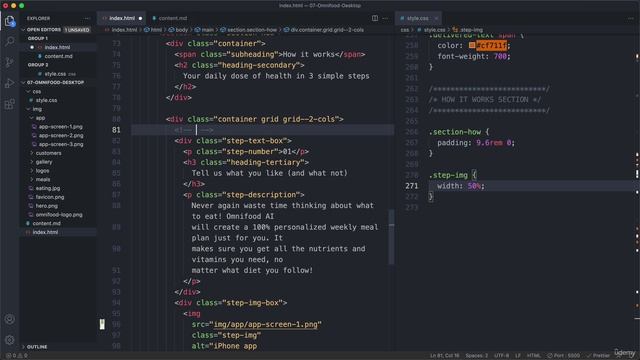
Task: Click 'Ln 81, Col 16' in status bar
Action: tap(444, 356)
